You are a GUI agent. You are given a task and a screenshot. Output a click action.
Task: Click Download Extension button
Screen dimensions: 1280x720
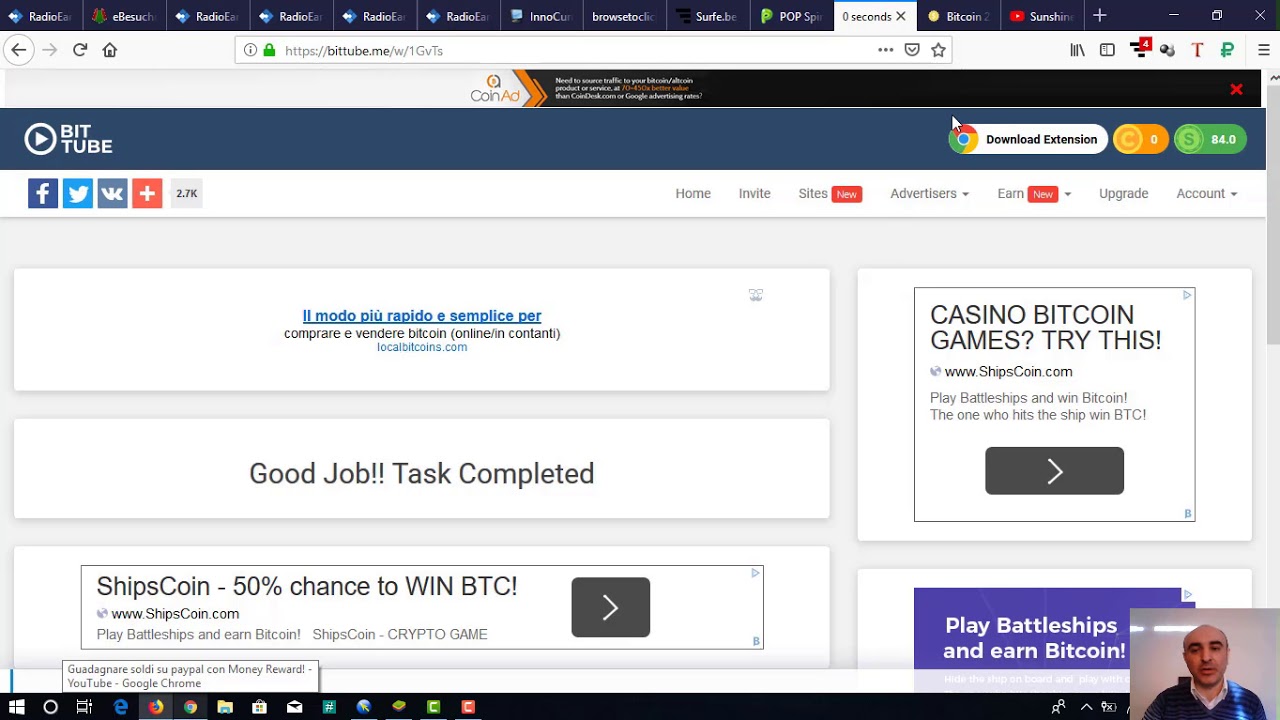[x=1027, y=140]
